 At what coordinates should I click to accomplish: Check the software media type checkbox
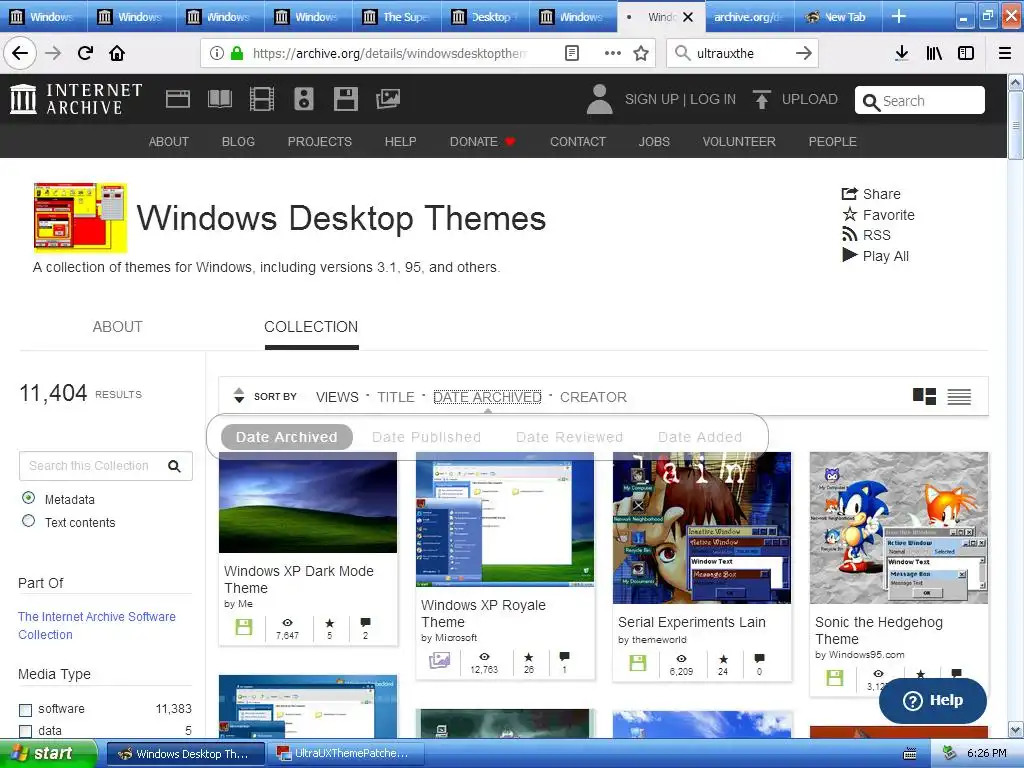coord(25,710)
